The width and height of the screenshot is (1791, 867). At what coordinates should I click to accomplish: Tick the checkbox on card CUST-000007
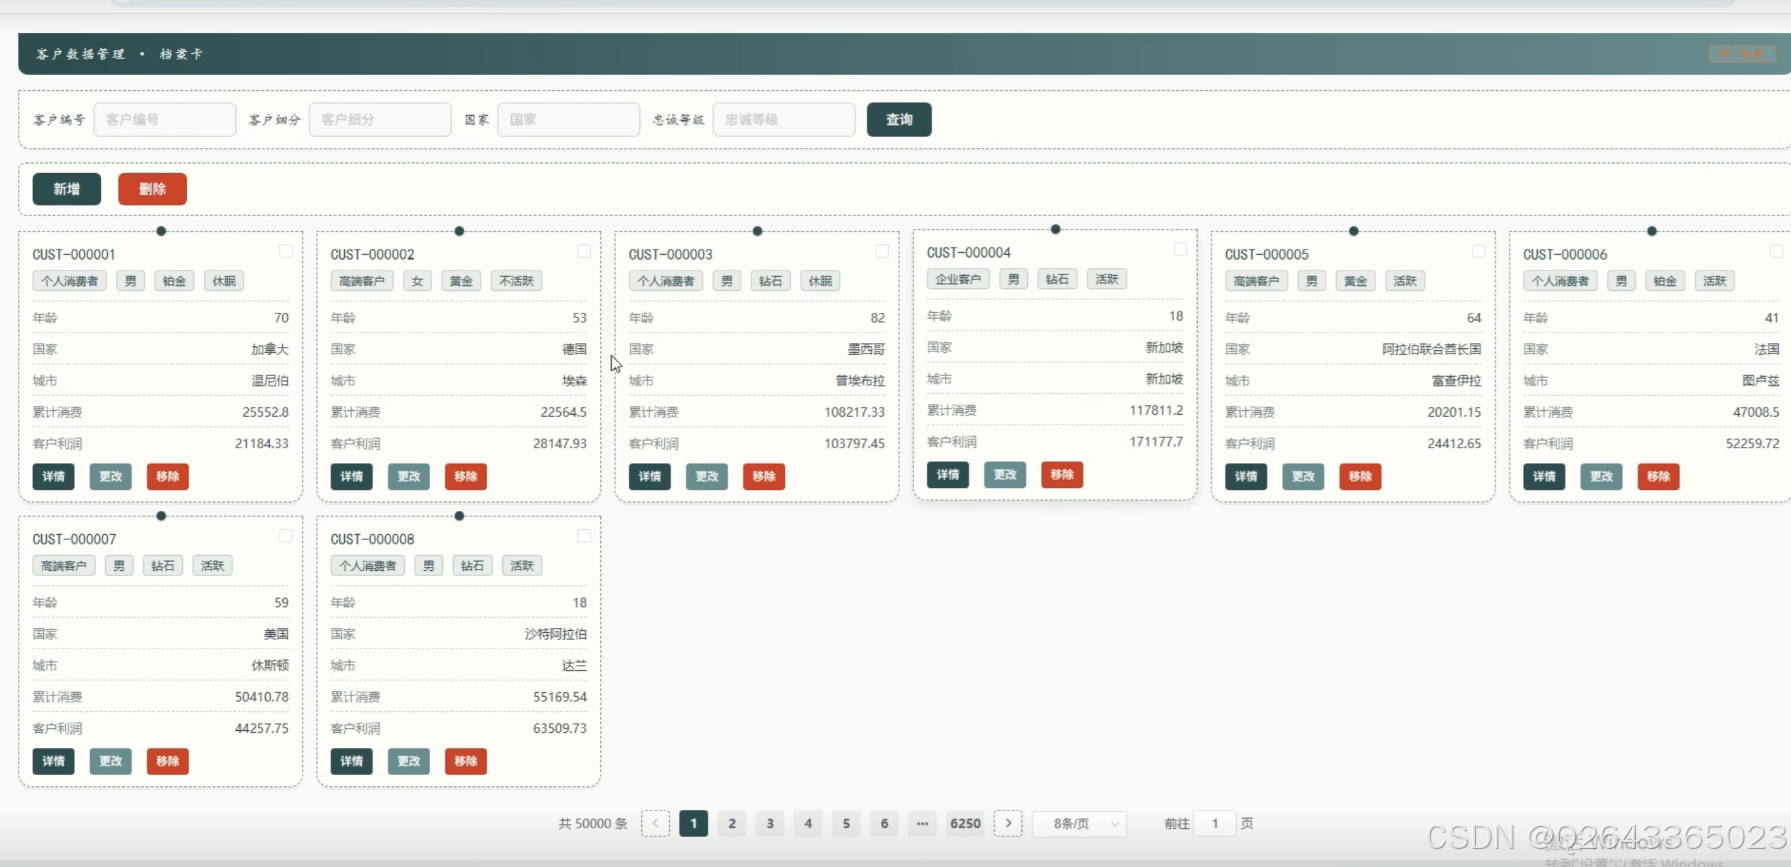point(286,536)
